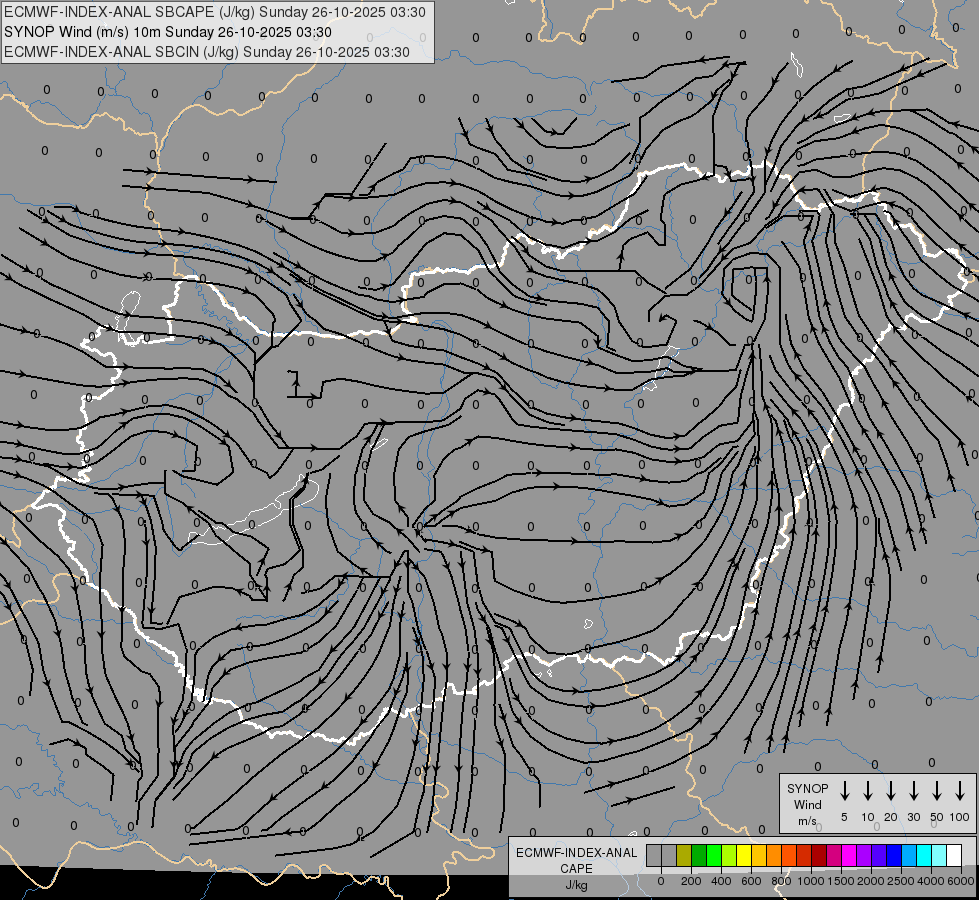Click the wind legend arrow above 10
The height and width of the screenshot is (900, 979).
[x=867, y=791]
